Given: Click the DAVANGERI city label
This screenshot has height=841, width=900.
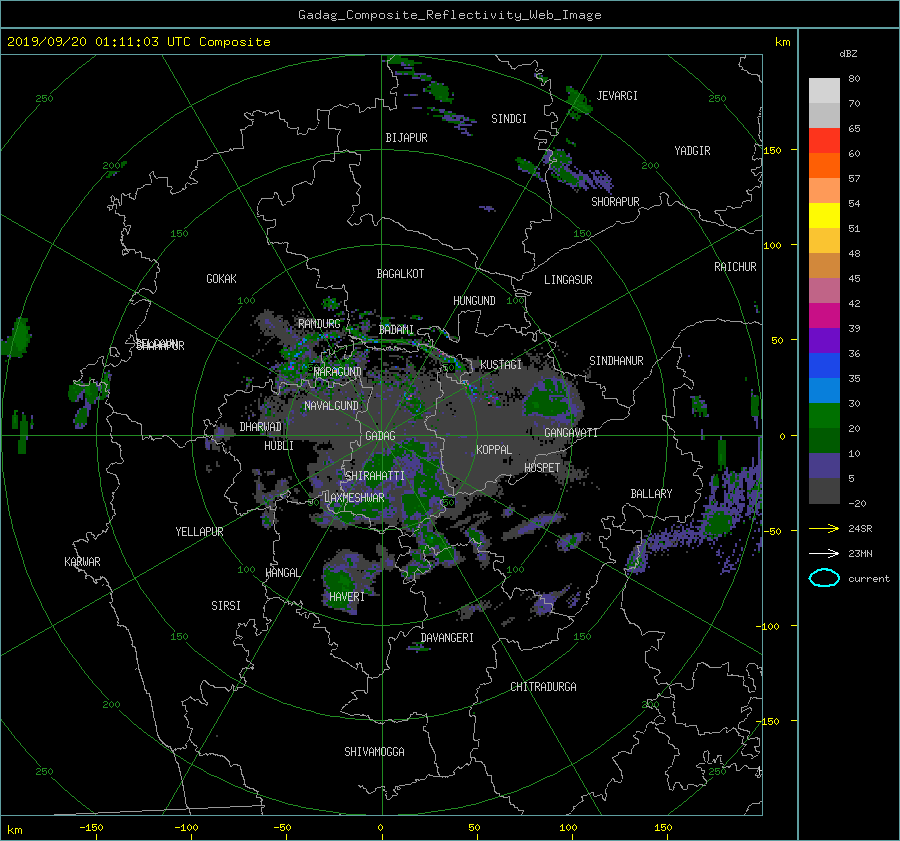Looking at the screenshot, I should [x=447, y=638].
